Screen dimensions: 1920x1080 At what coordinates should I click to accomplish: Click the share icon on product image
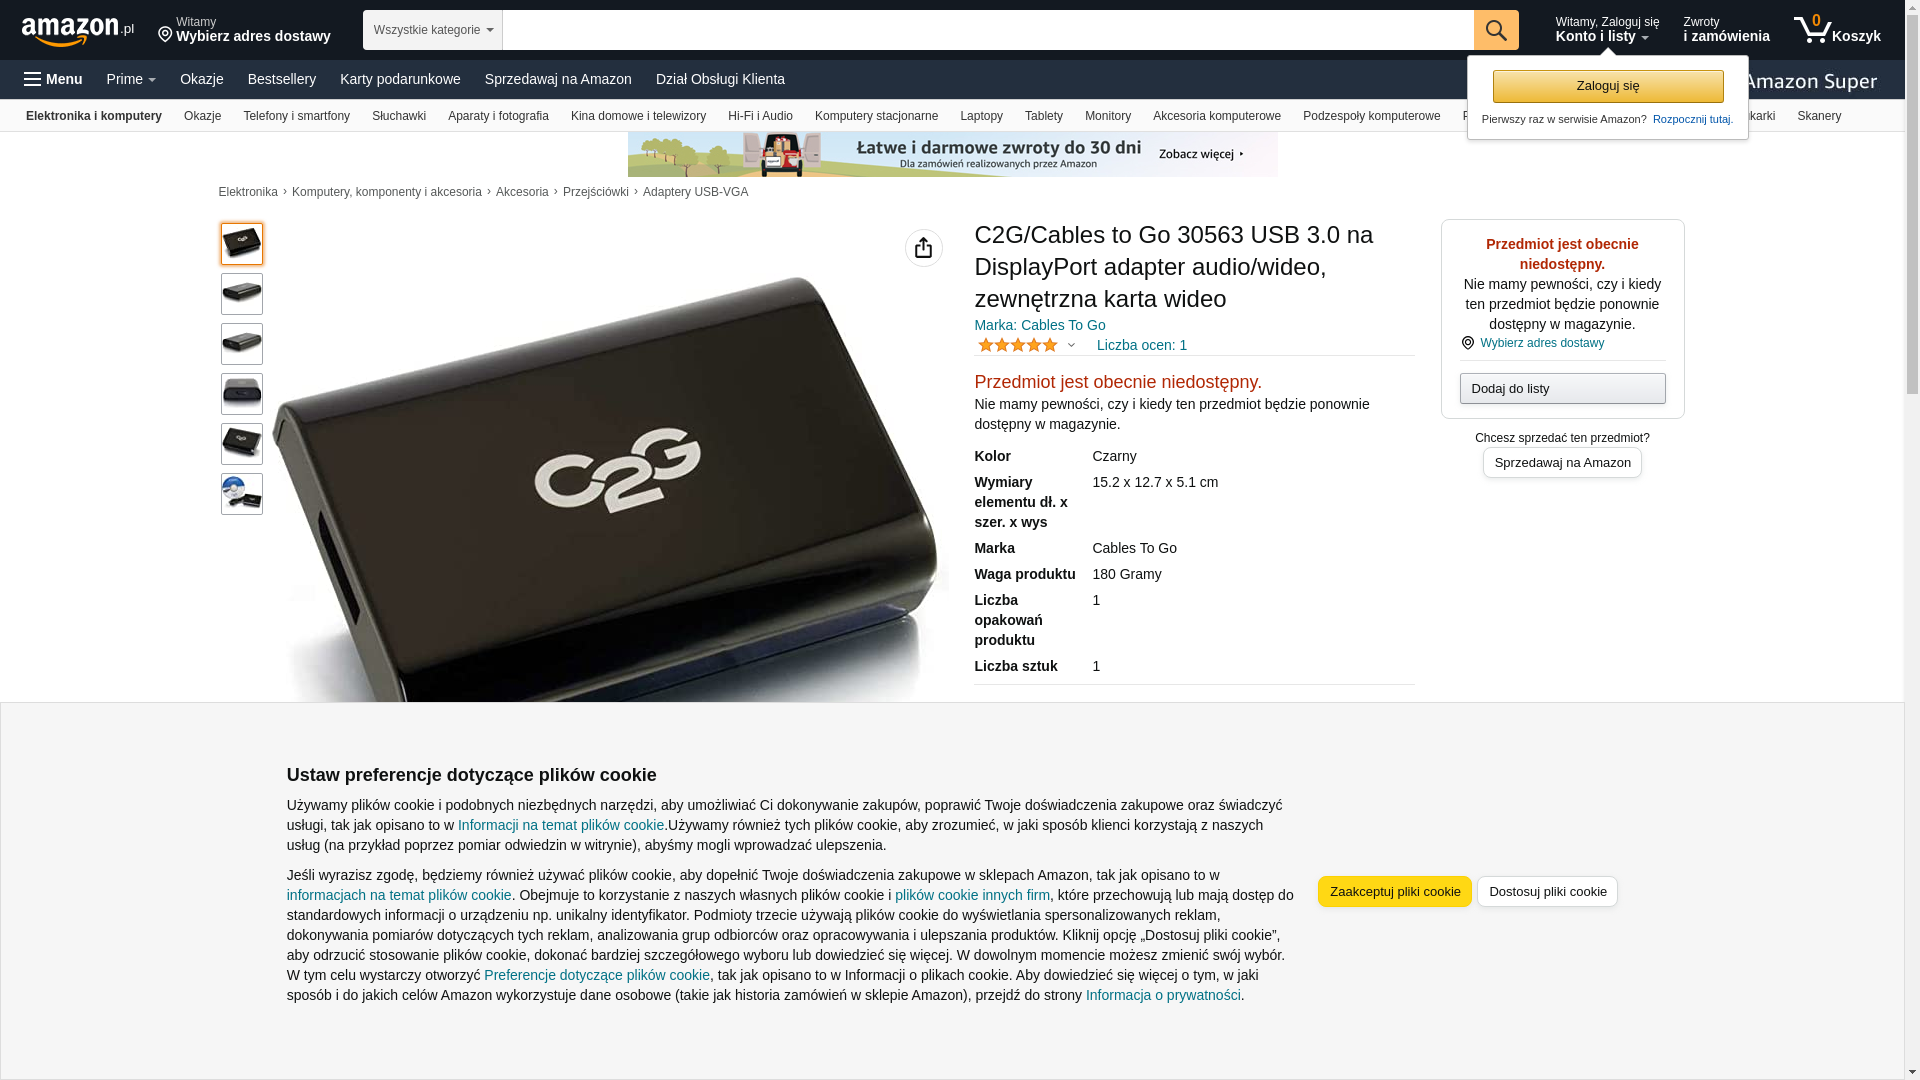click(x=924, y=248)
